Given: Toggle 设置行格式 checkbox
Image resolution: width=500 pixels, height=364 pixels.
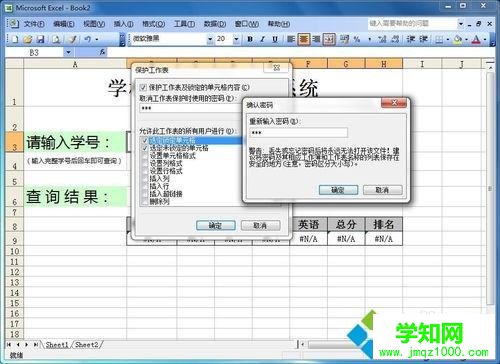Looking at the screenshot, I should point(145,171).
